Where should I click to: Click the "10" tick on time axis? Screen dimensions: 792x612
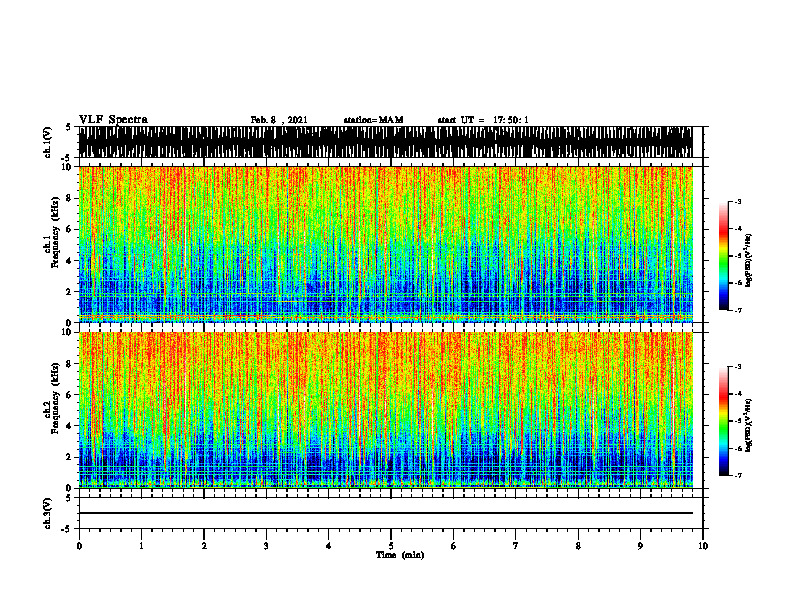(x=703, y=546)
